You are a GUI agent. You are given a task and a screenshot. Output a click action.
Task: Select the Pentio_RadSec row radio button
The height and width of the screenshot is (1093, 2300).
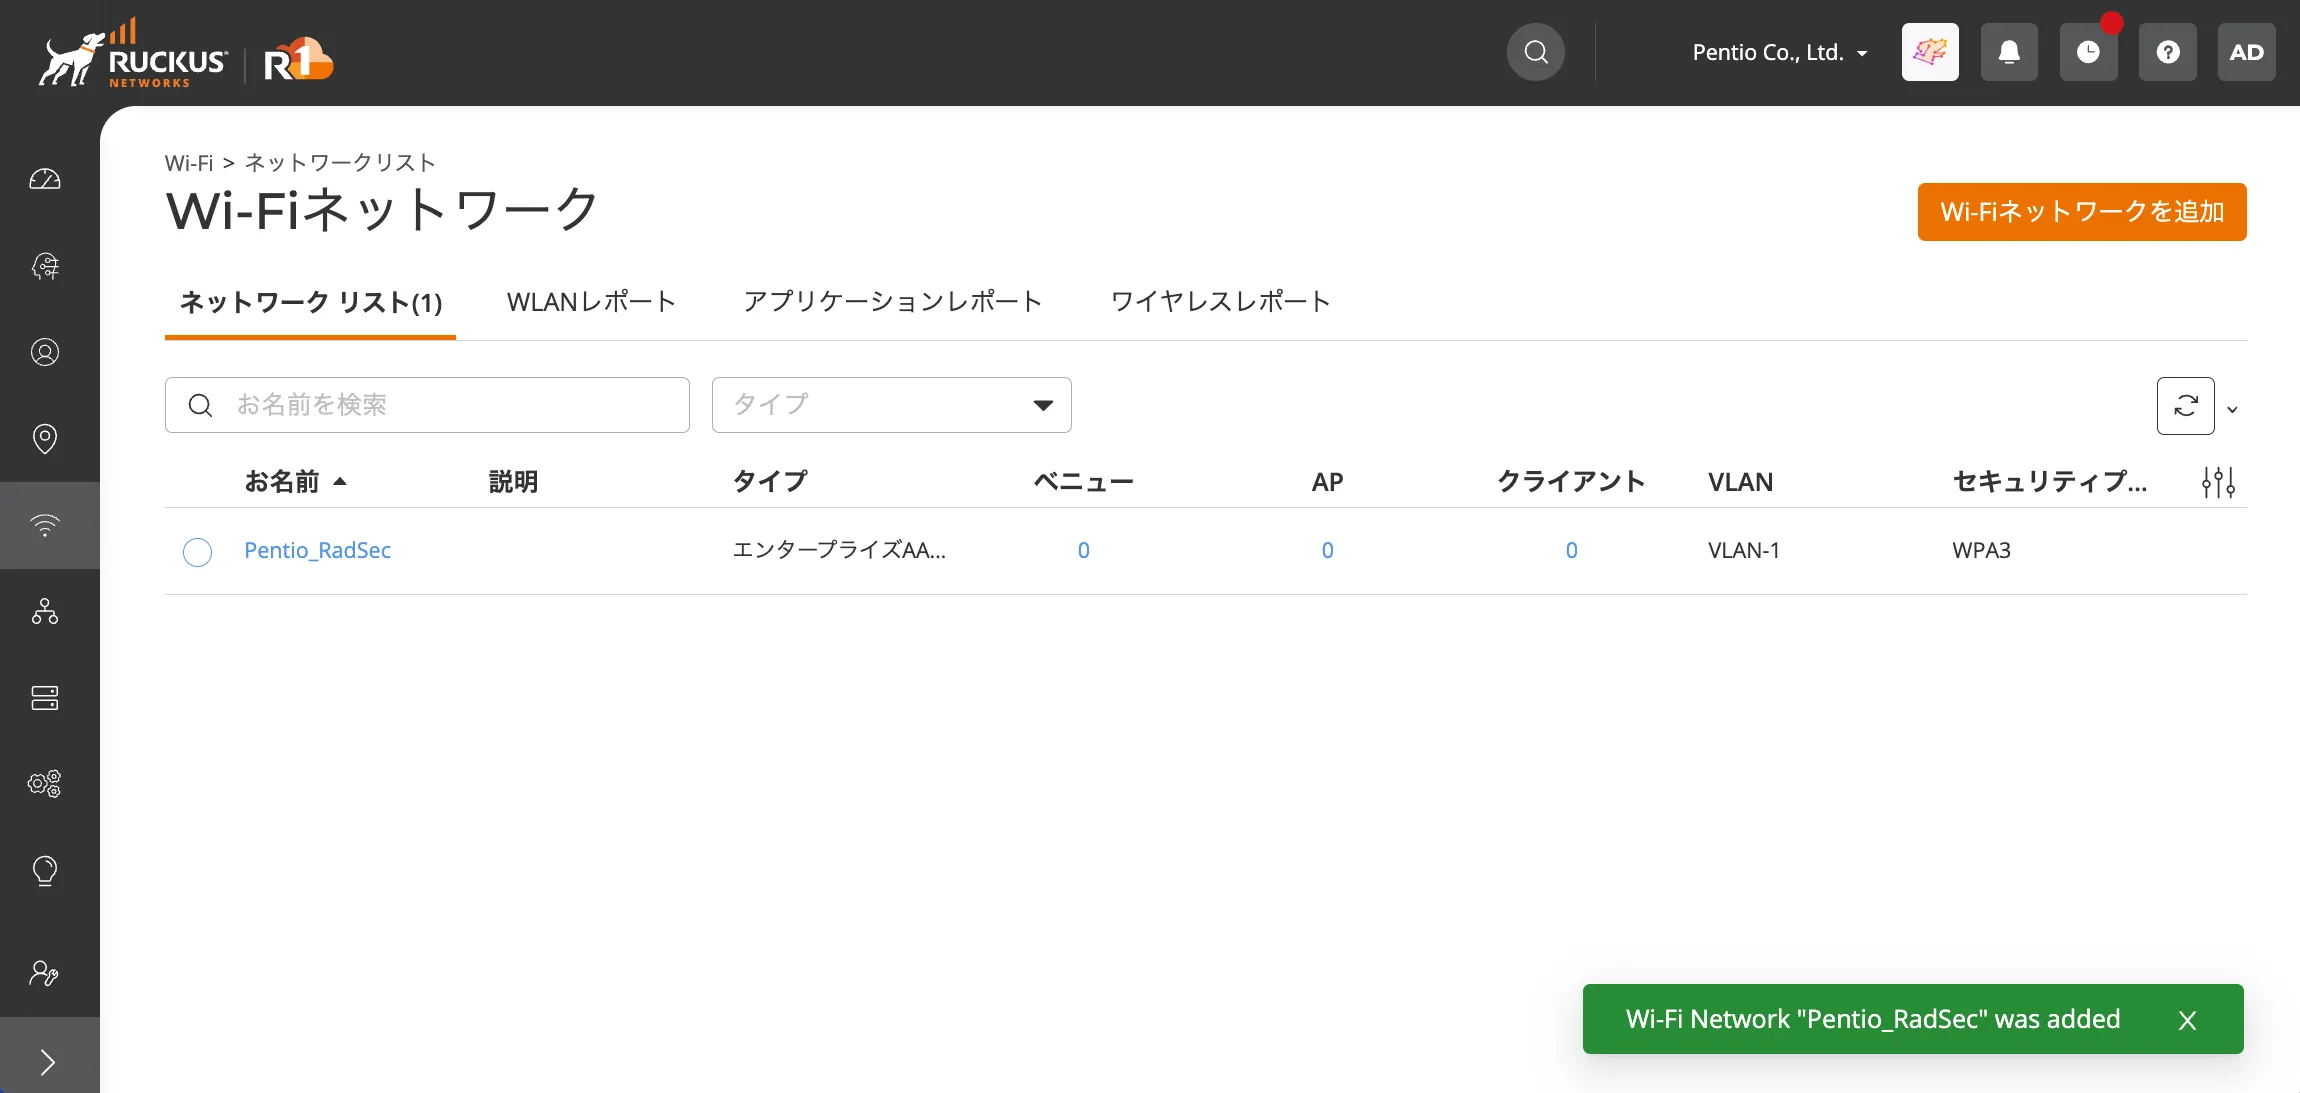(198, 551)
